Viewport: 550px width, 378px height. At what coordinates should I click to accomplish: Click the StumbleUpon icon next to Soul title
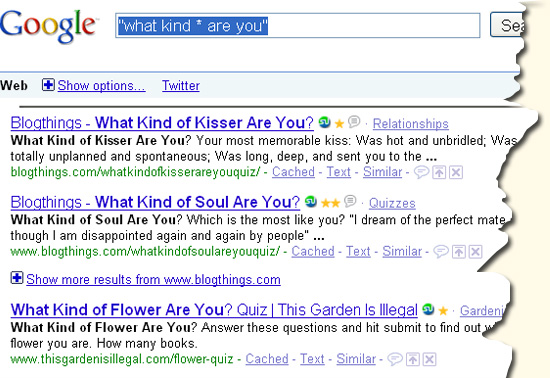(x=311, y=202)
